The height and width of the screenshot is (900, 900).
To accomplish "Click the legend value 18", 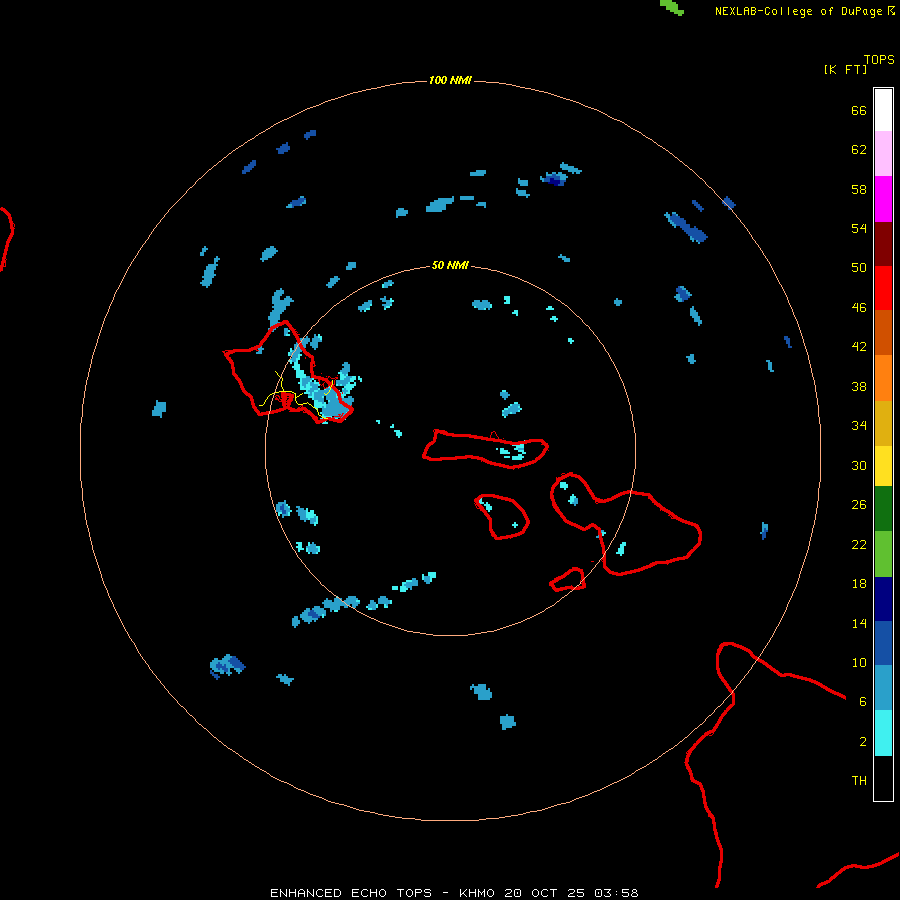I will tap(859, 584).
